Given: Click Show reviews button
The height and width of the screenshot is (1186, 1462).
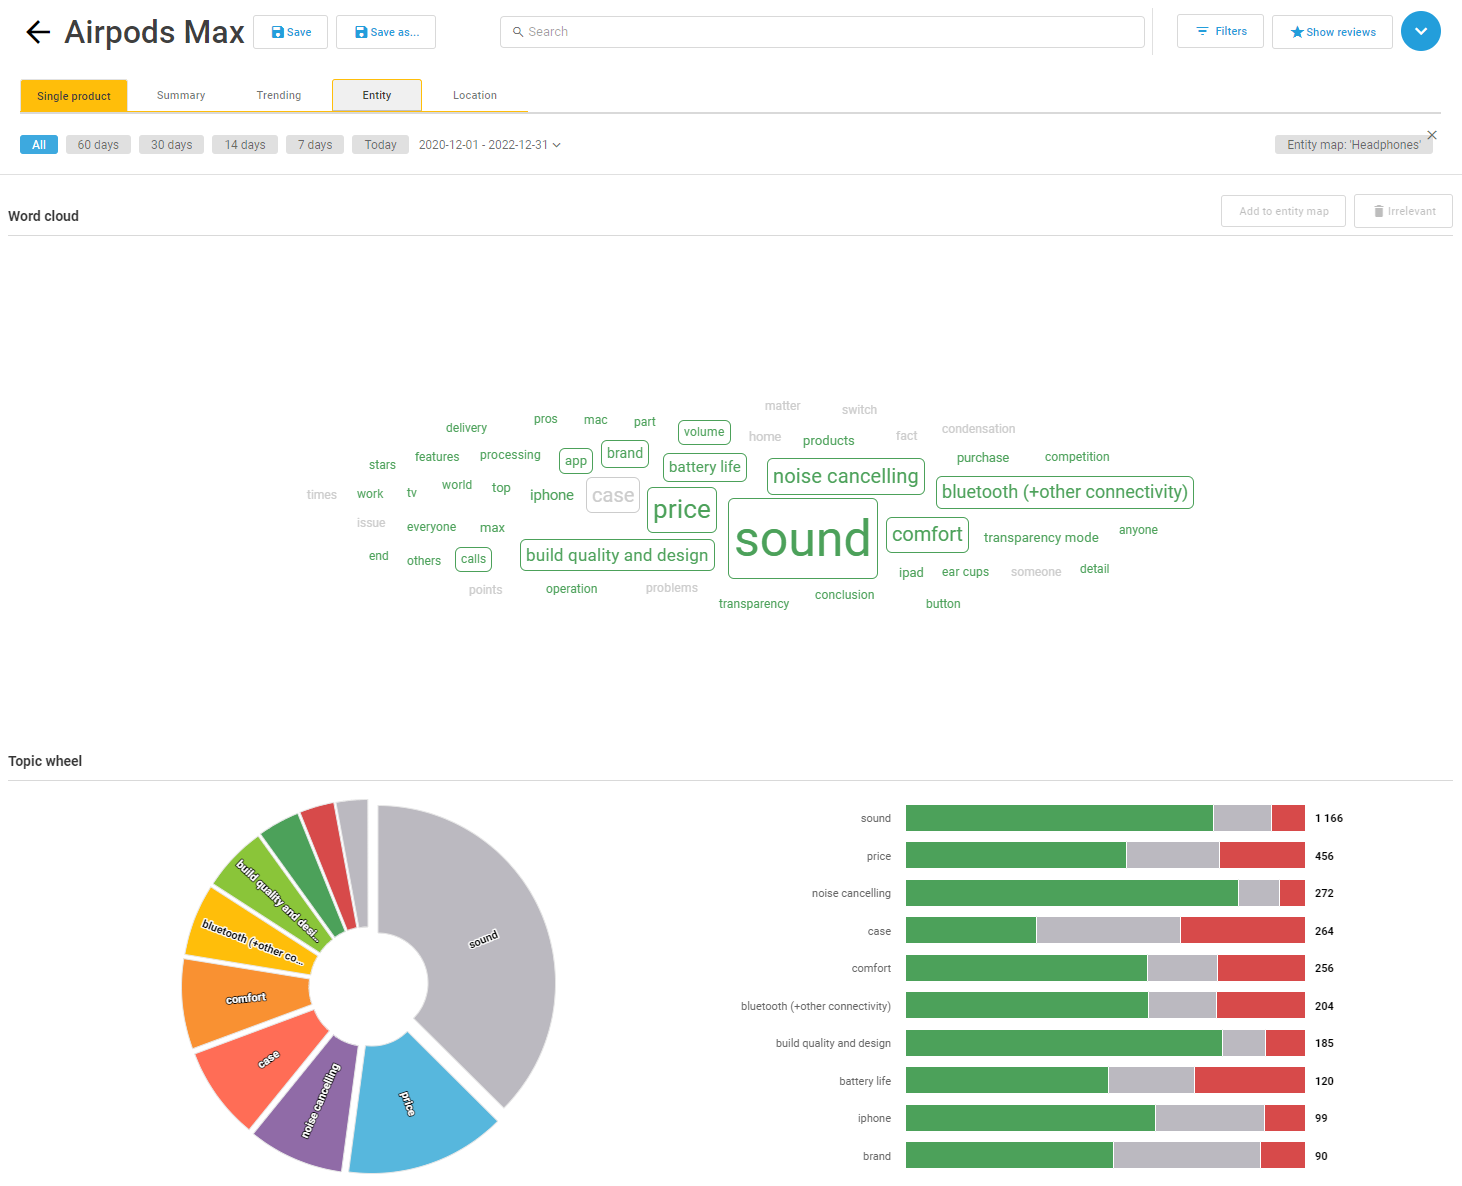Looking at the screenshot, I should pos(1332,32).
